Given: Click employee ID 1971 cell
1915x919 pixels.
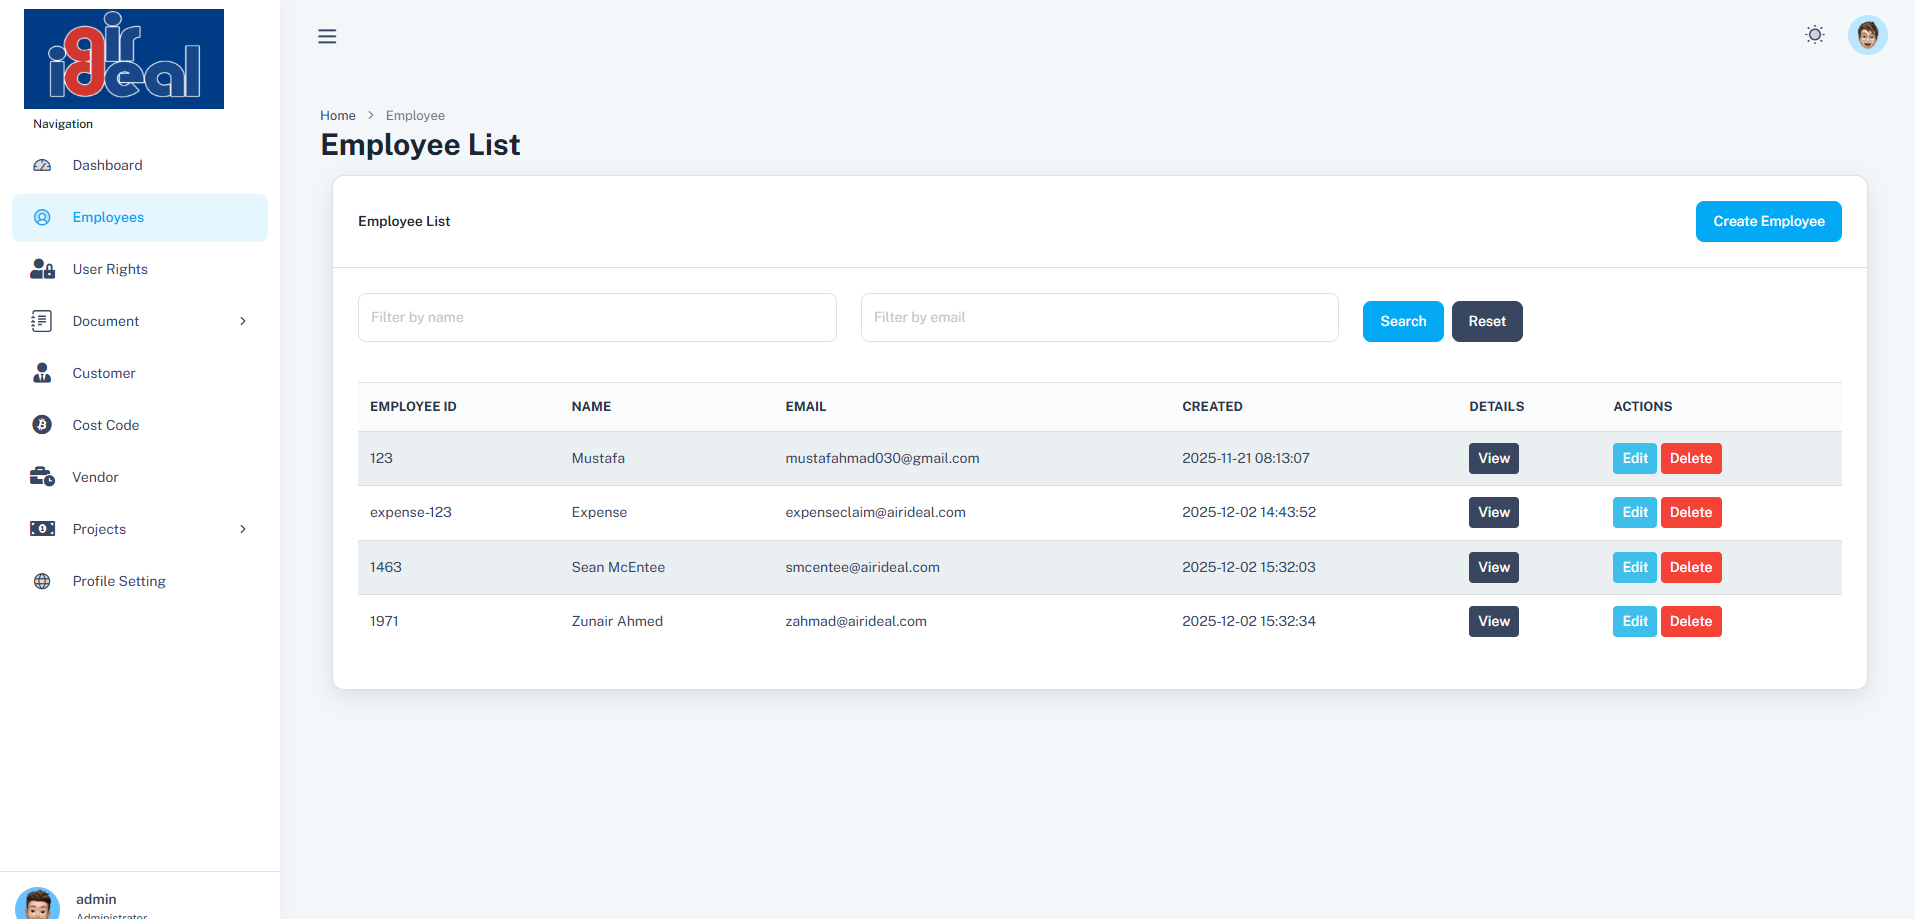Looking at the screenshot, I should (x=384, y=621).
